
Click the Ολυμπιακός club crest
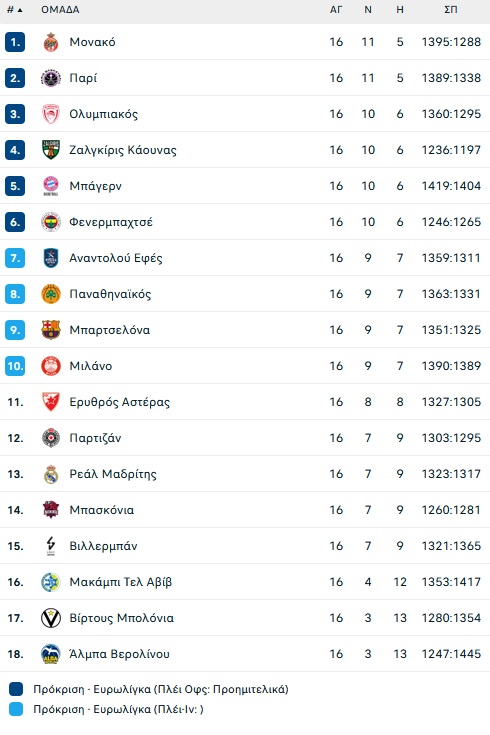pyautogui.click(x=51, y=114)
